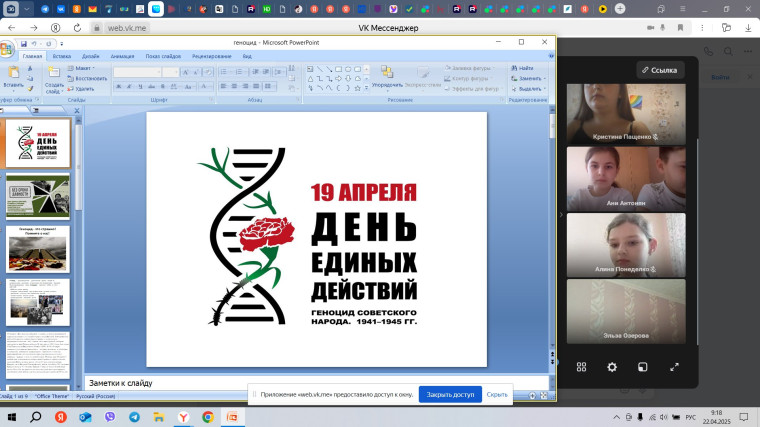
Task: Switch to the Анимация (Animation) ribbon tab
Action: coord(122,56)
